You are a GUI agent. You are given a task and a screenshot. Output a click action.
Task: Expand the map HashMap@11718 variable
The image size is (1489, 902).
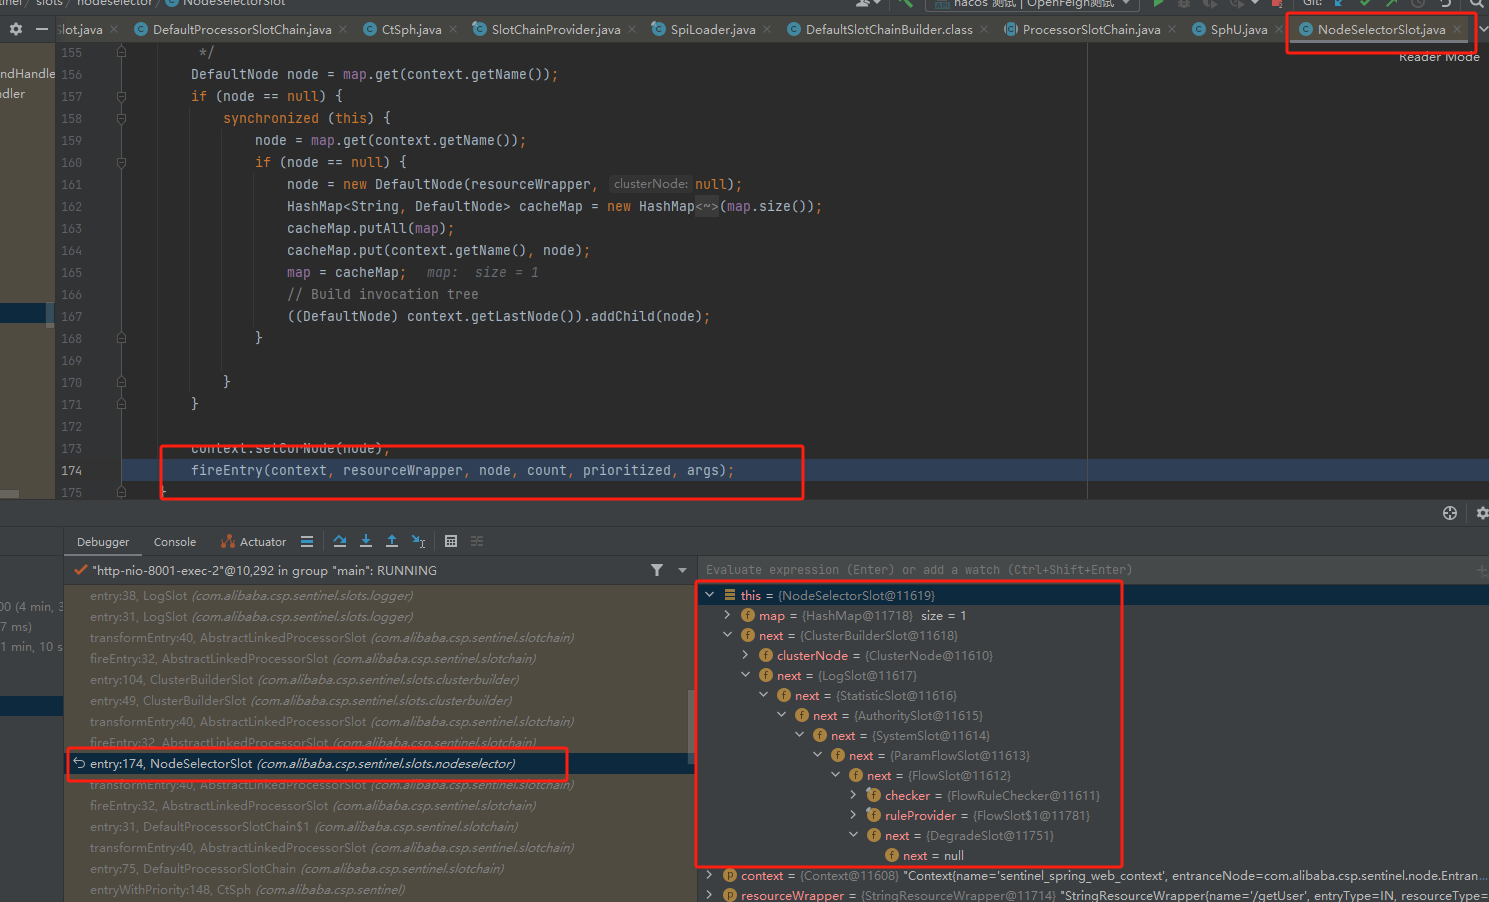[728, 615]
